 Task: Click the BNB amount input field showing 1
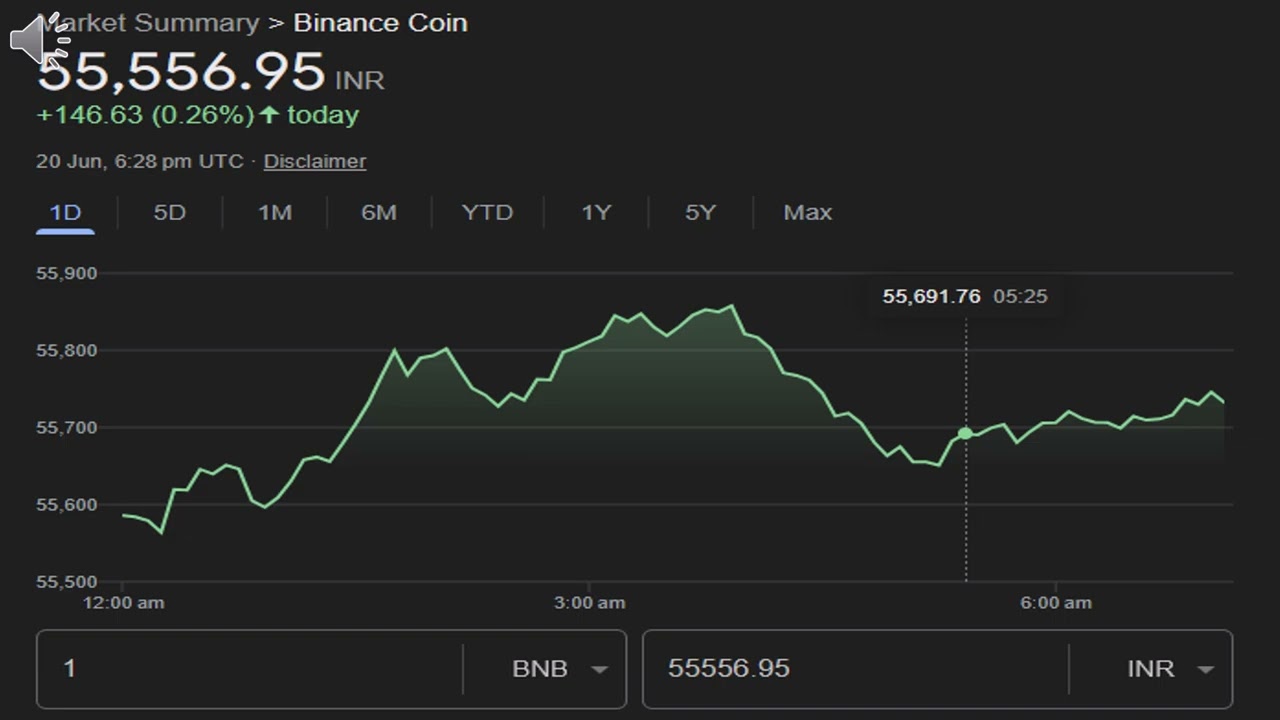(249, 669)
